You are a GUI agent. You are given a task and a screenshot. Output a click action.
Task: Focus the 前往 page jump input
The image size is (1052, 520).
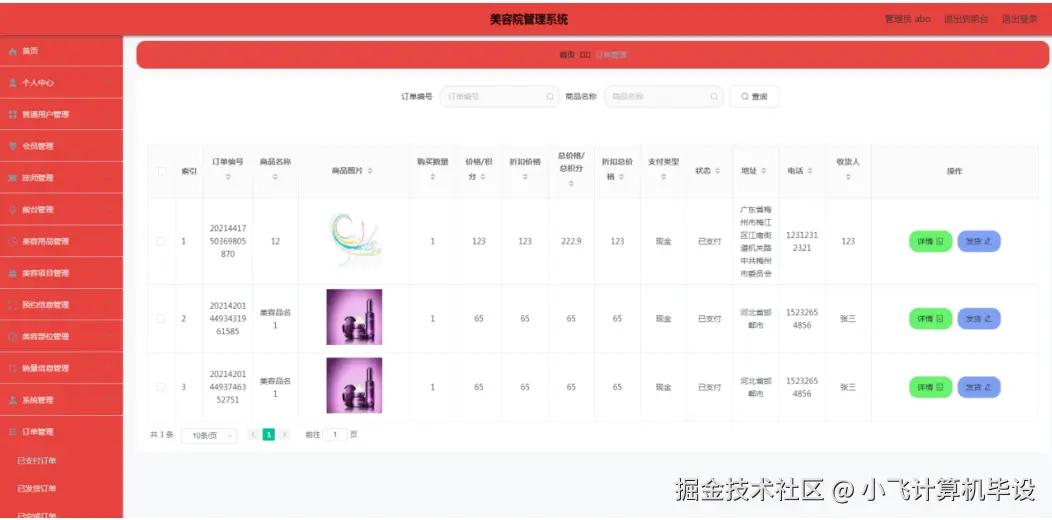click(x=335, y=435)
